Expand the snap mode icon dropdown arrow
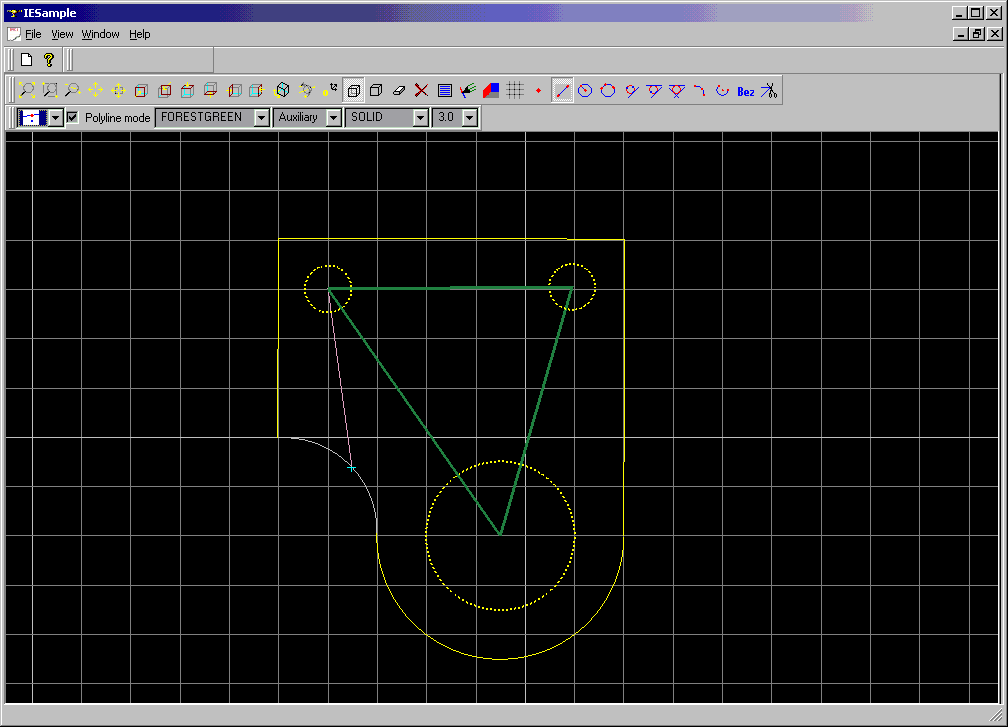Image resolution: width=1008 pixels, height=727 pixels. [x=56, y=118]
